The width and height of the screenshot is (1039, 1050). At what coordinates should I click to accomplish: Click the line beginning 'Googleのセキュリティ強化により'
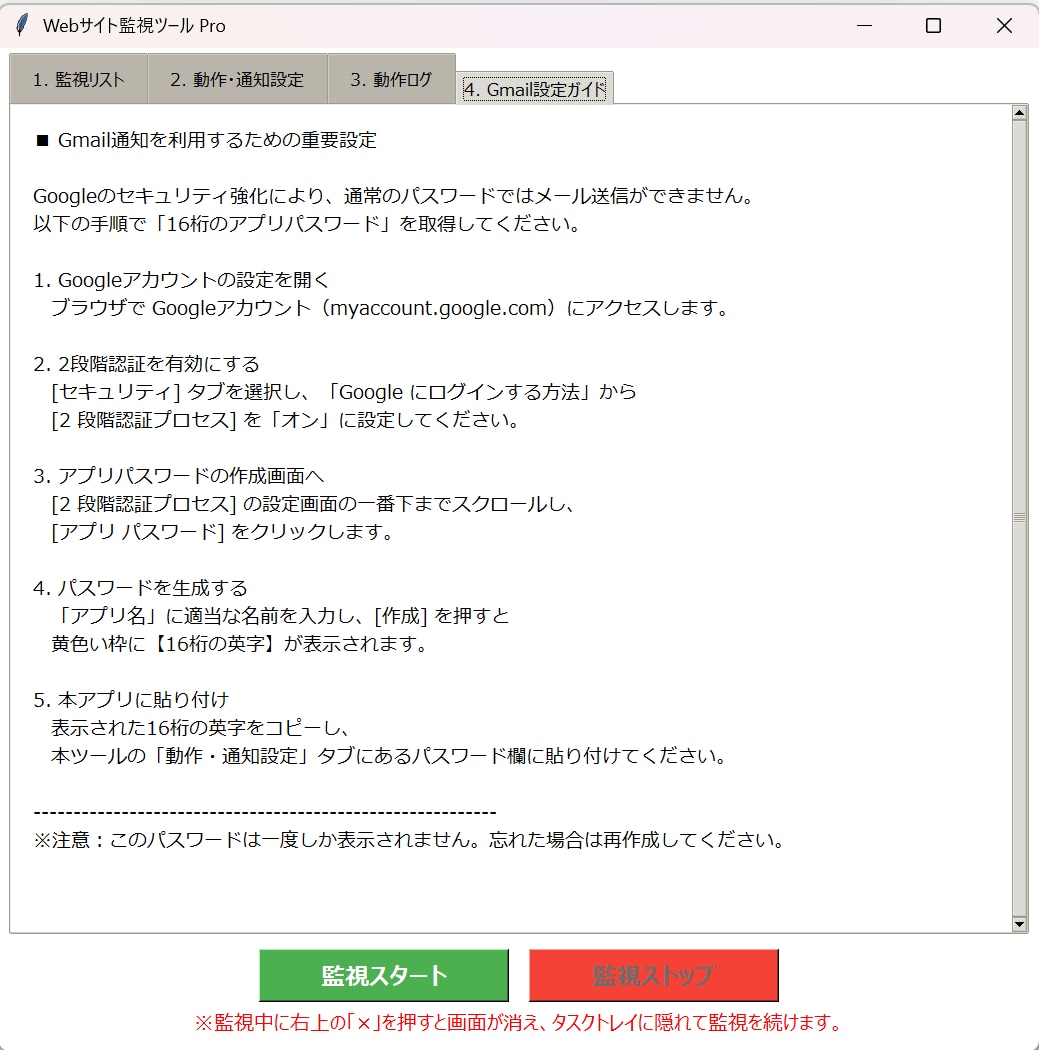pyautogui.click(x=395, y=196)
